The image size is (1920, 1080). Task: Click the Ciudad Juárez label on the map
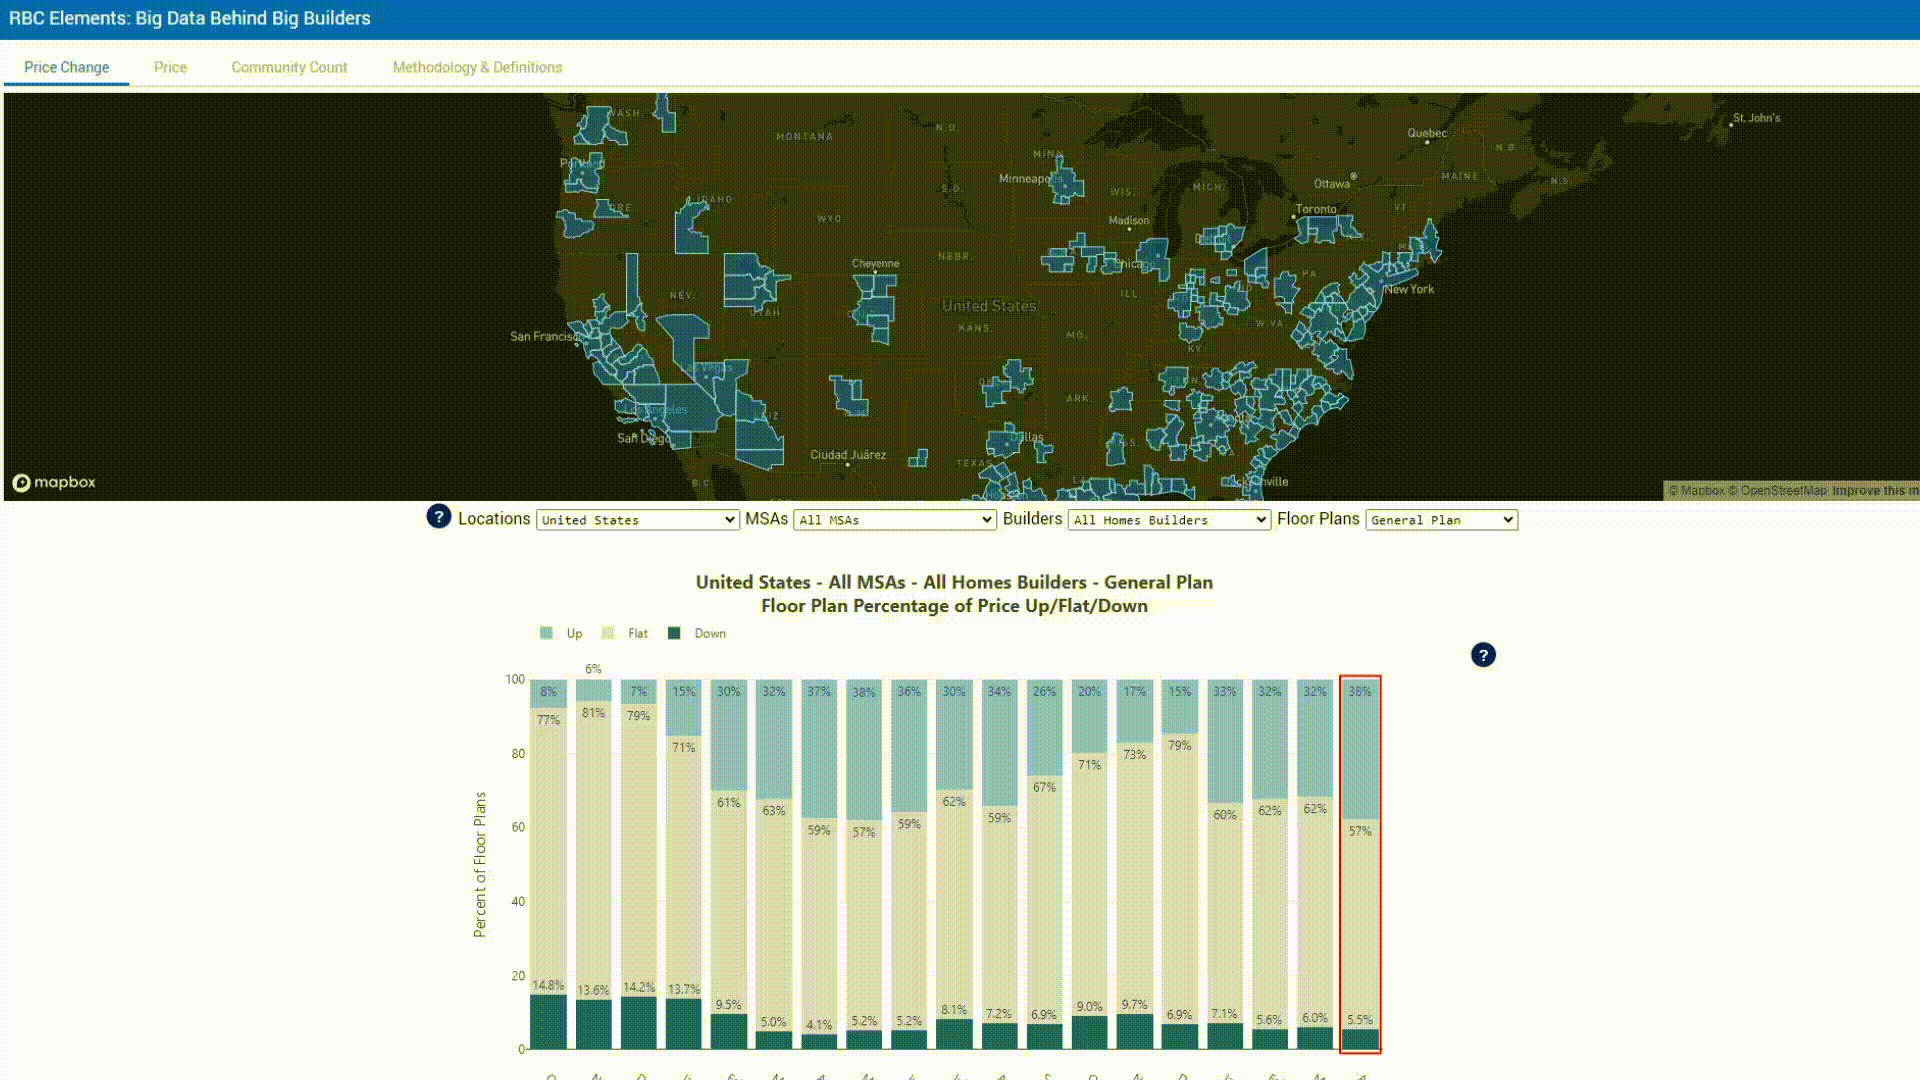848,455
